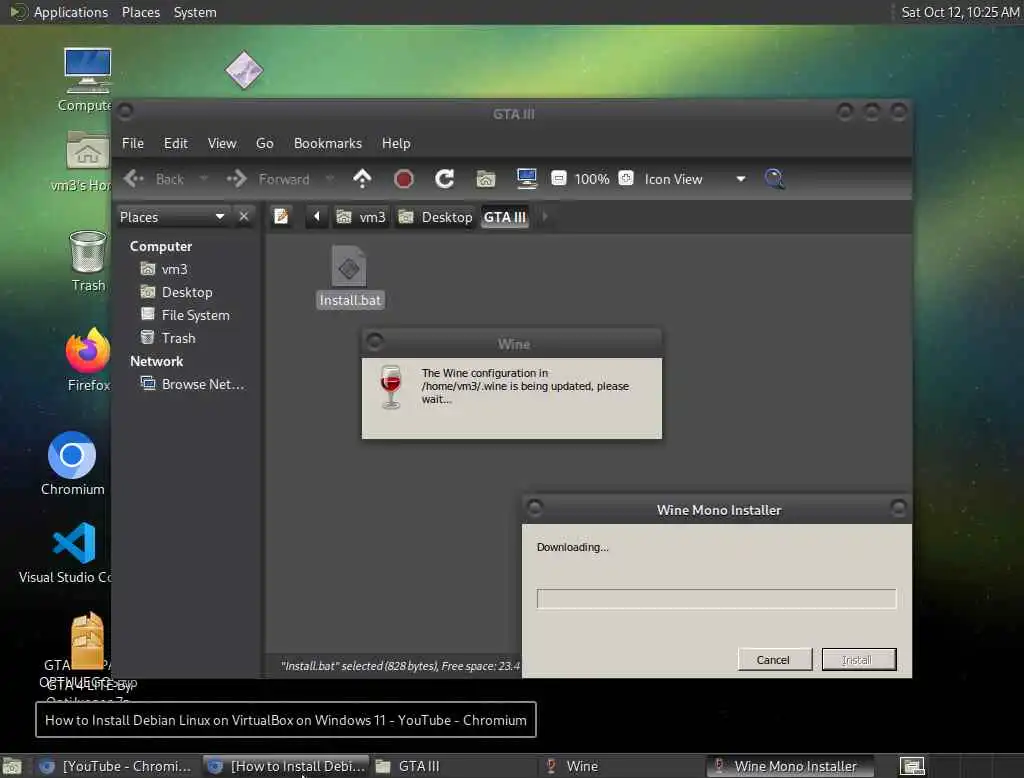The height and width of the screenshot is (778, 1024).
Task: Click the clock showing Sat Oct 12
Action: click(x=960, y=12)
